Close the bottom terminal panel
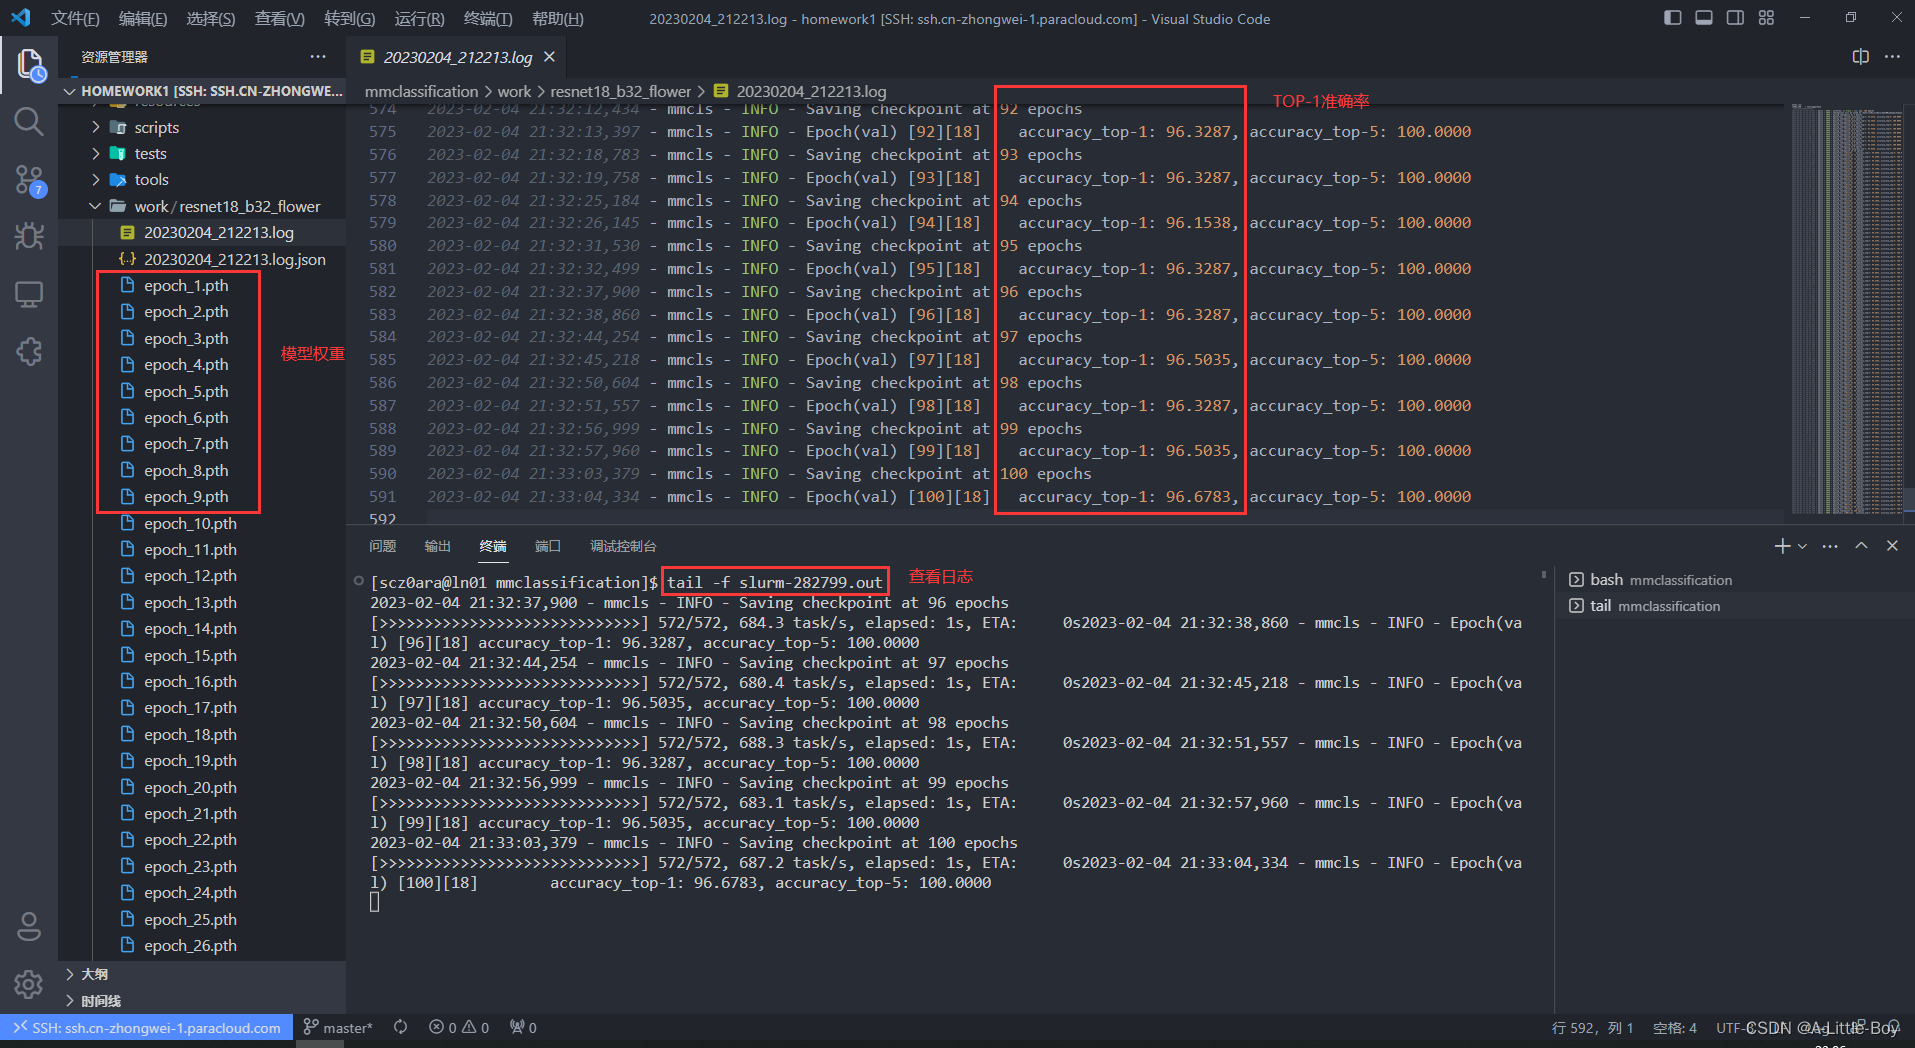Image resolution: width=1915 pixels, height=1048 pixels. click(x=1892, y=546)
